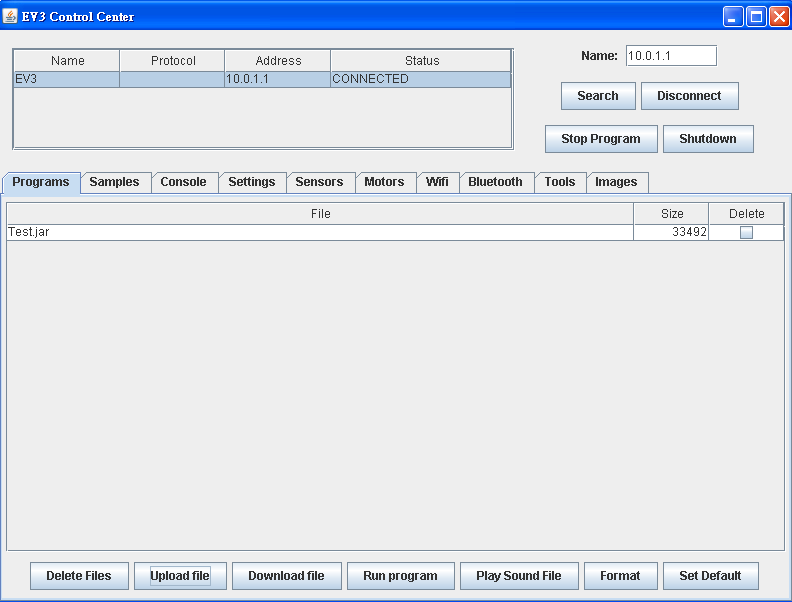Click the Upload file button
792x602 pixels.
(x=180, y=576)
